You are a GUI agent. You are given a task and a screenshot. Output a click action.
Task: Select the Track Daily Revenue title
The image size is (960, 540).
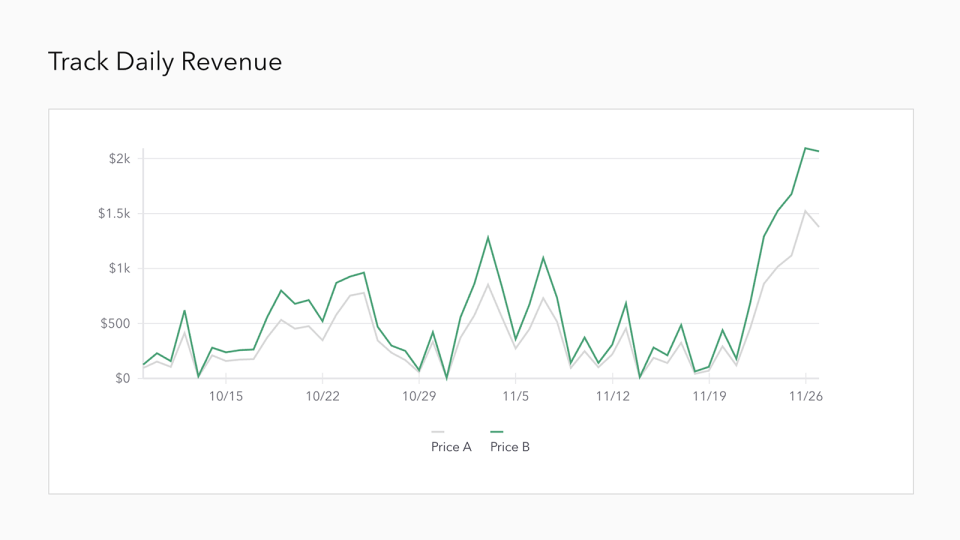pos(165,62)
